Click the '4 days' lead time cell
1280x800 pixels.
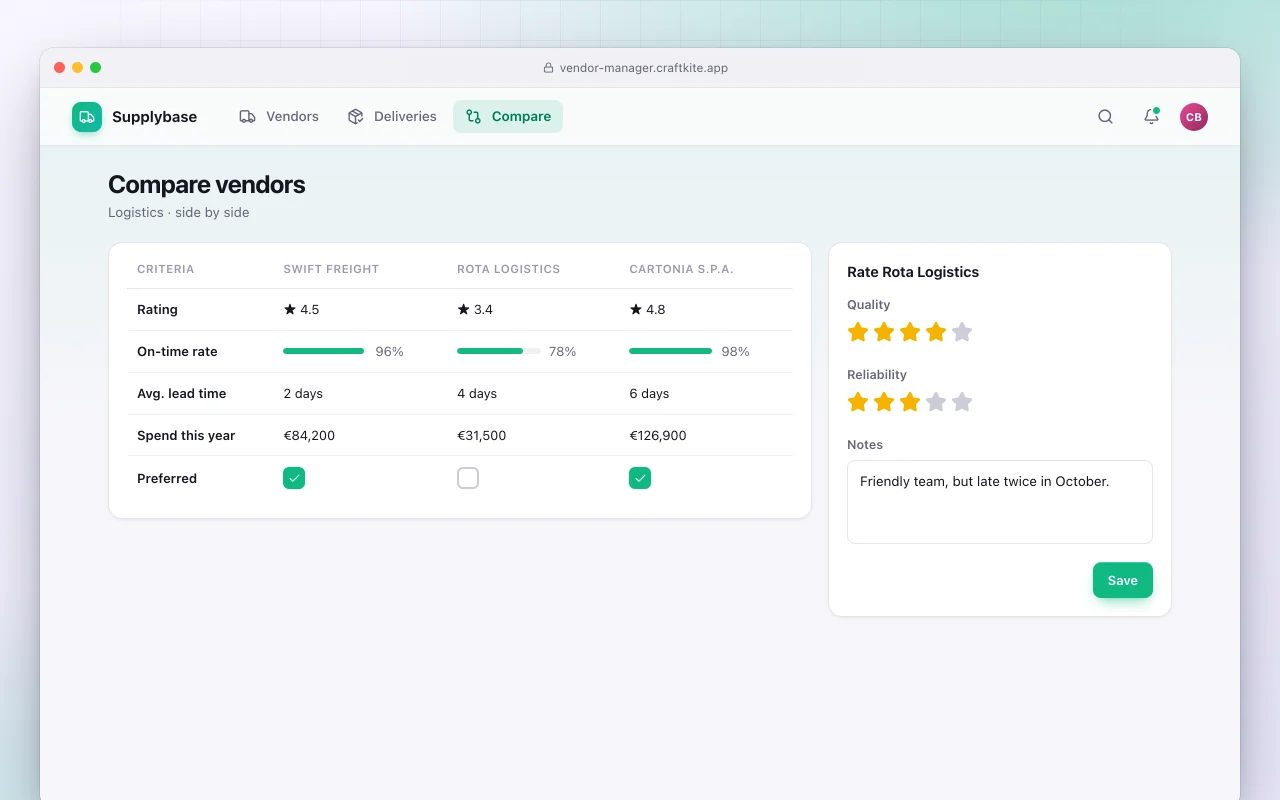[477, 394]
